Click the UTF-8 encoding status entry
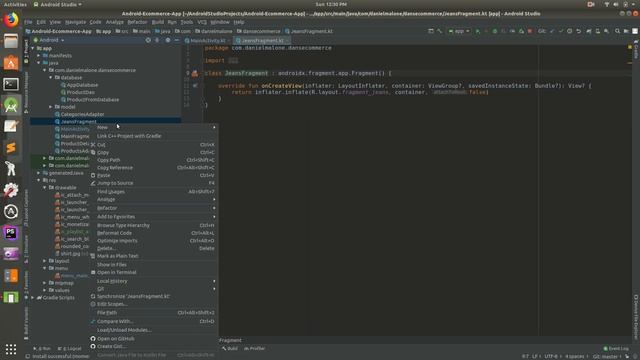This screenshot has height=360, width=640. click(x=551, y=356)
